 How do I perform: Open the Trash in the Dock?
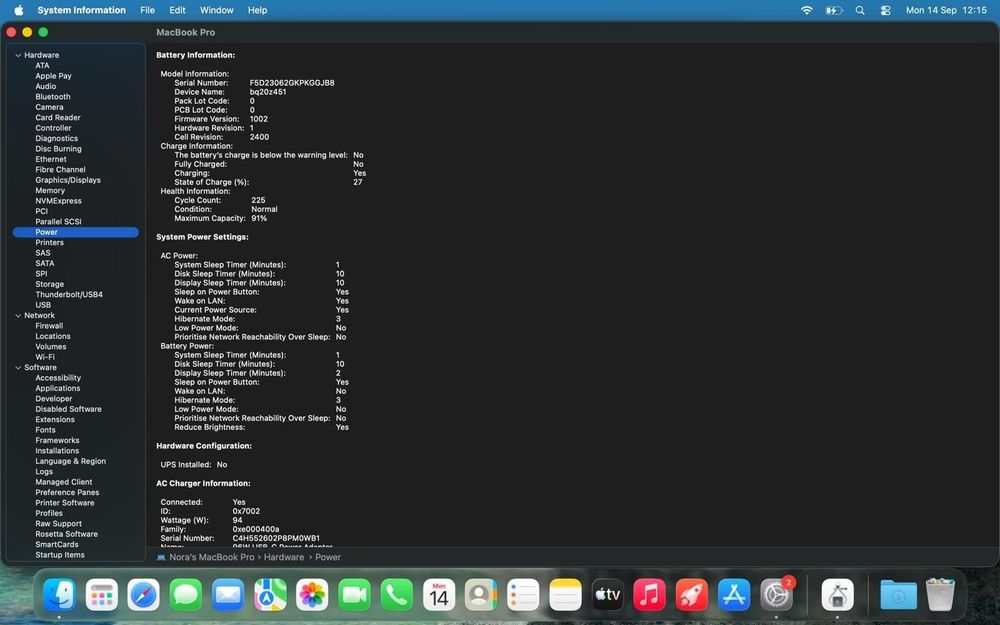coord(940,594)
